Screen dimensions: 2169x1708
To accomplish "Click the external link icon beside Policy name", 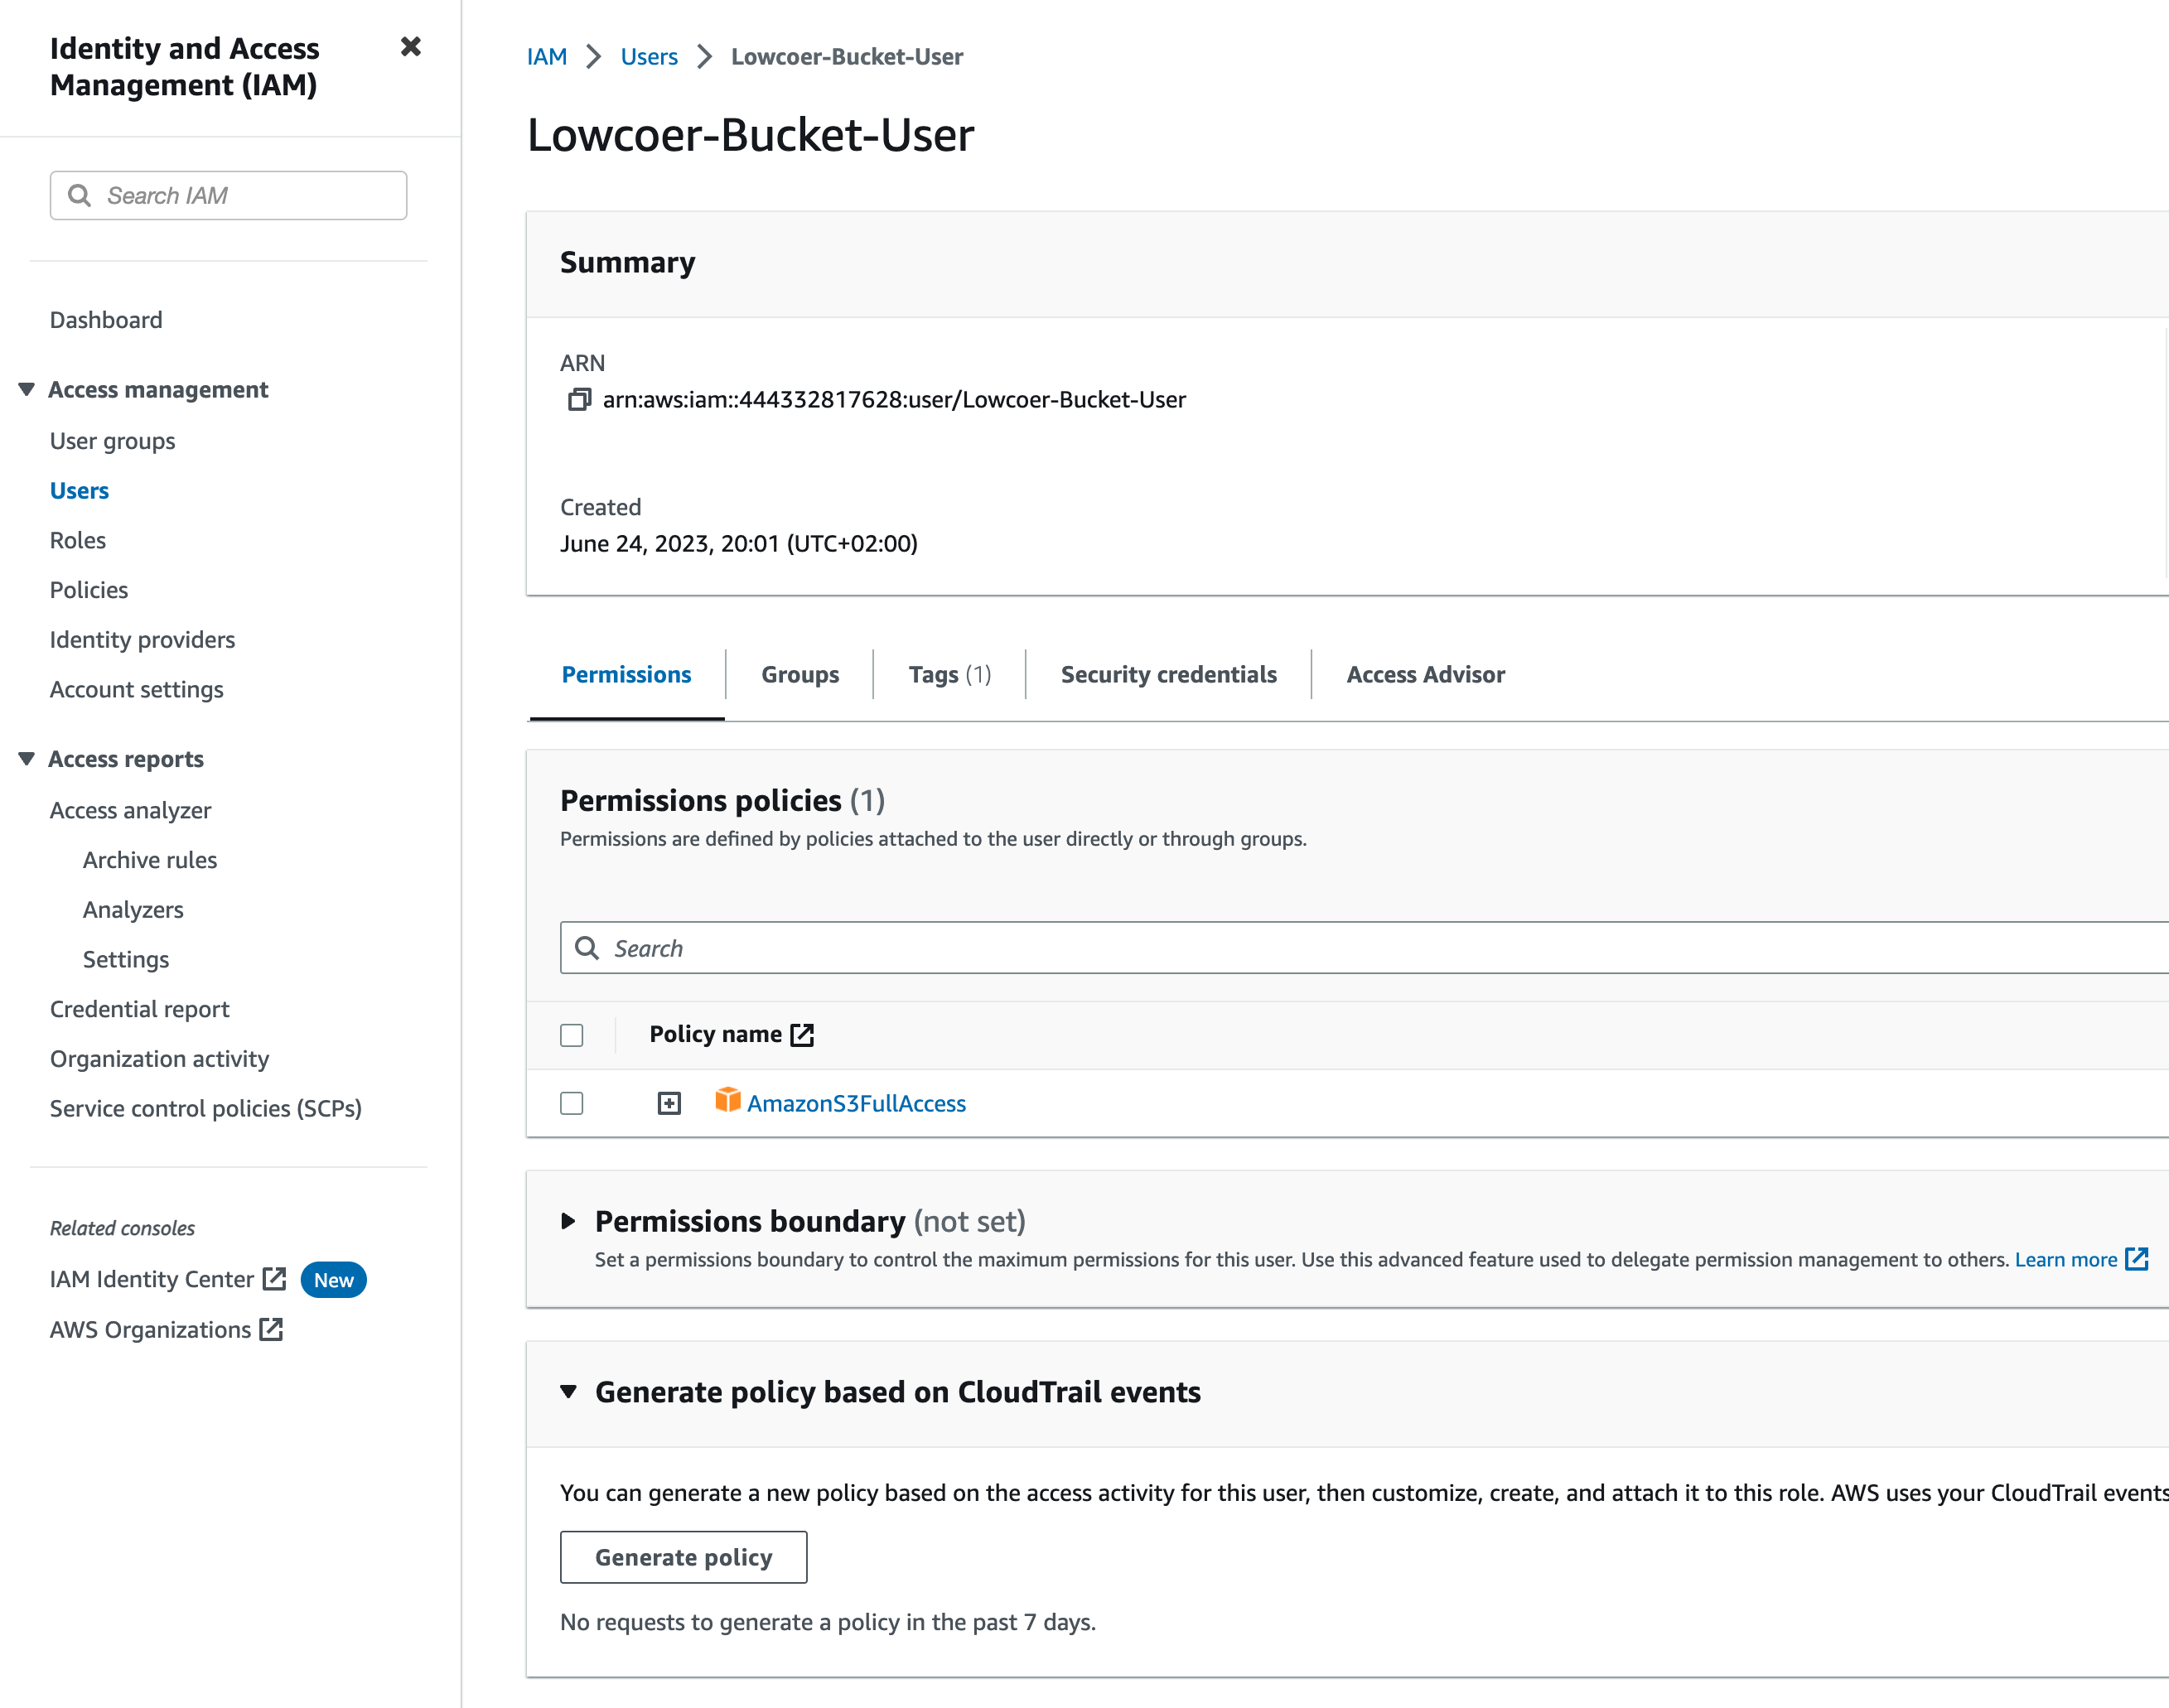I will (x=802, y=1035).
